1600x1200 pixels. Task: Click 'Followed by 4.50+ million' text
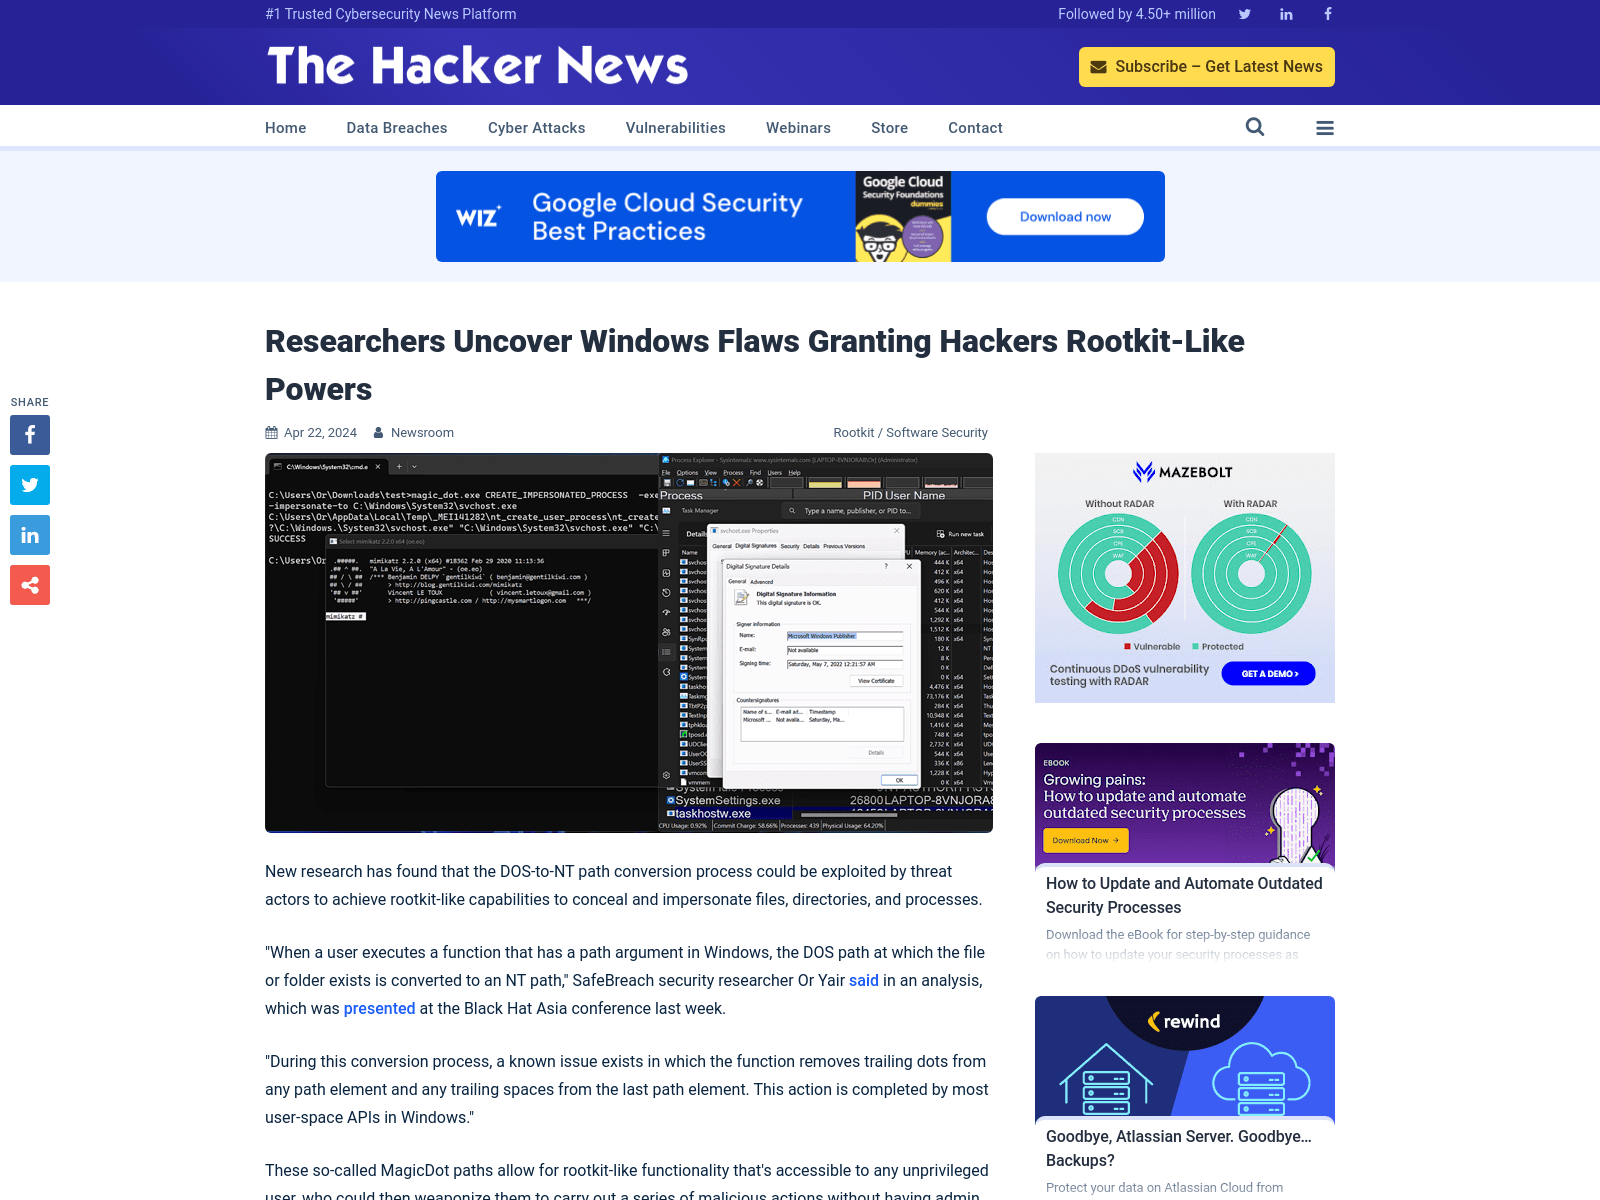point(1137,14)
